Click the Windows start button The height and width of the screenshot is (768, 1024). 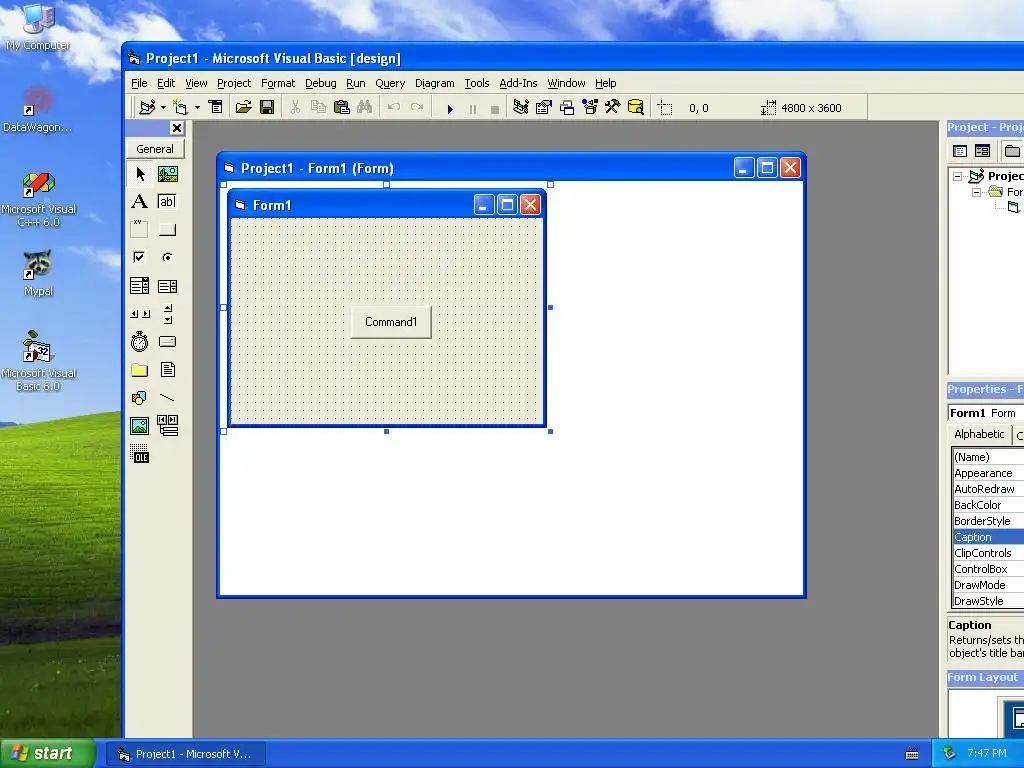click(x=47, y=754)
